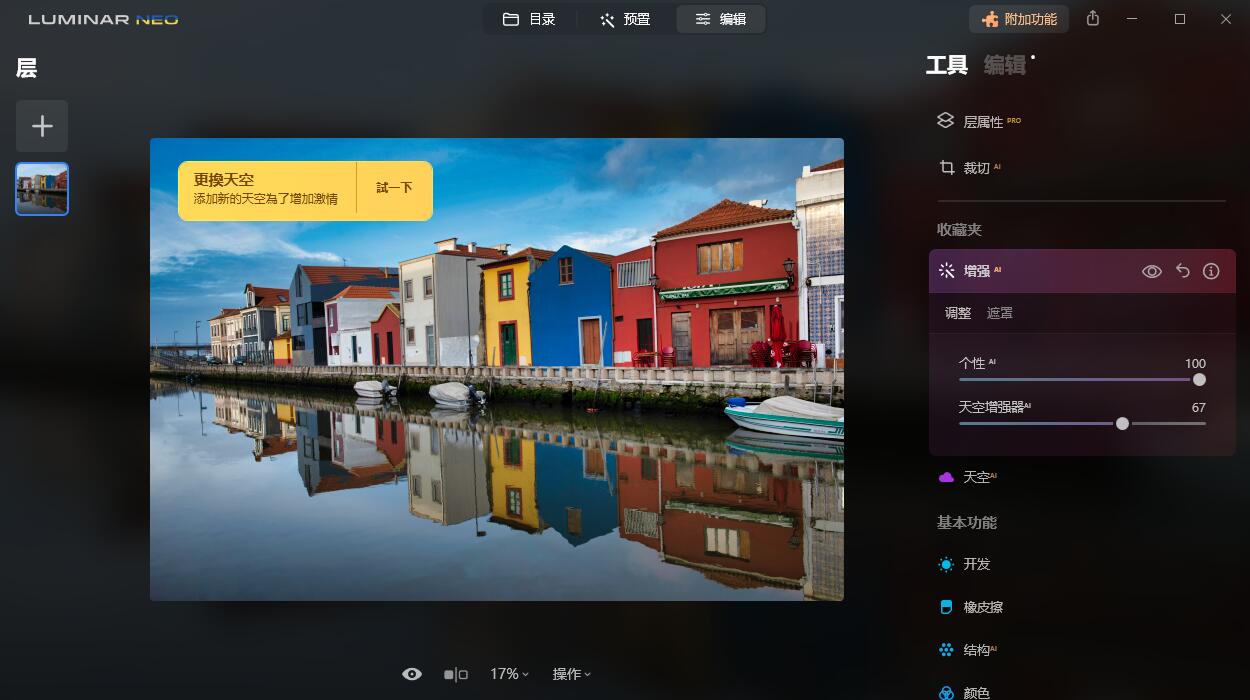Image resolution: width=1250 pixels, height=700 pixels.
Task: Click the 编辑 link in the tools panel
Action: (x=1006, y=64)
